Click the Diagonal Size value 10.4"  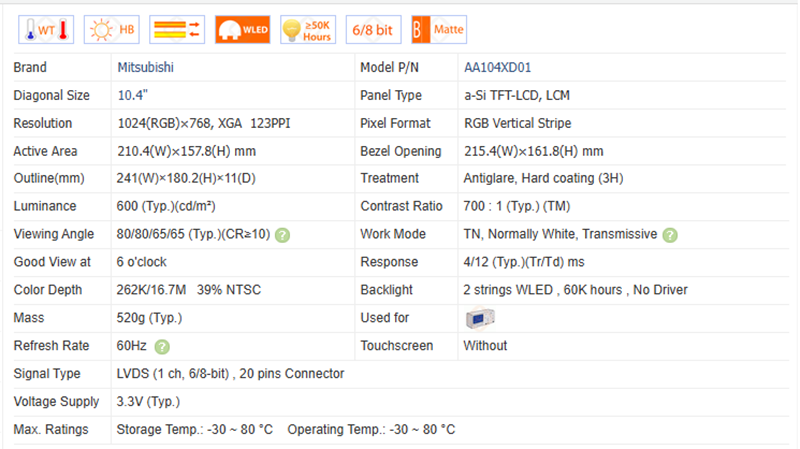tap(133, 95)
